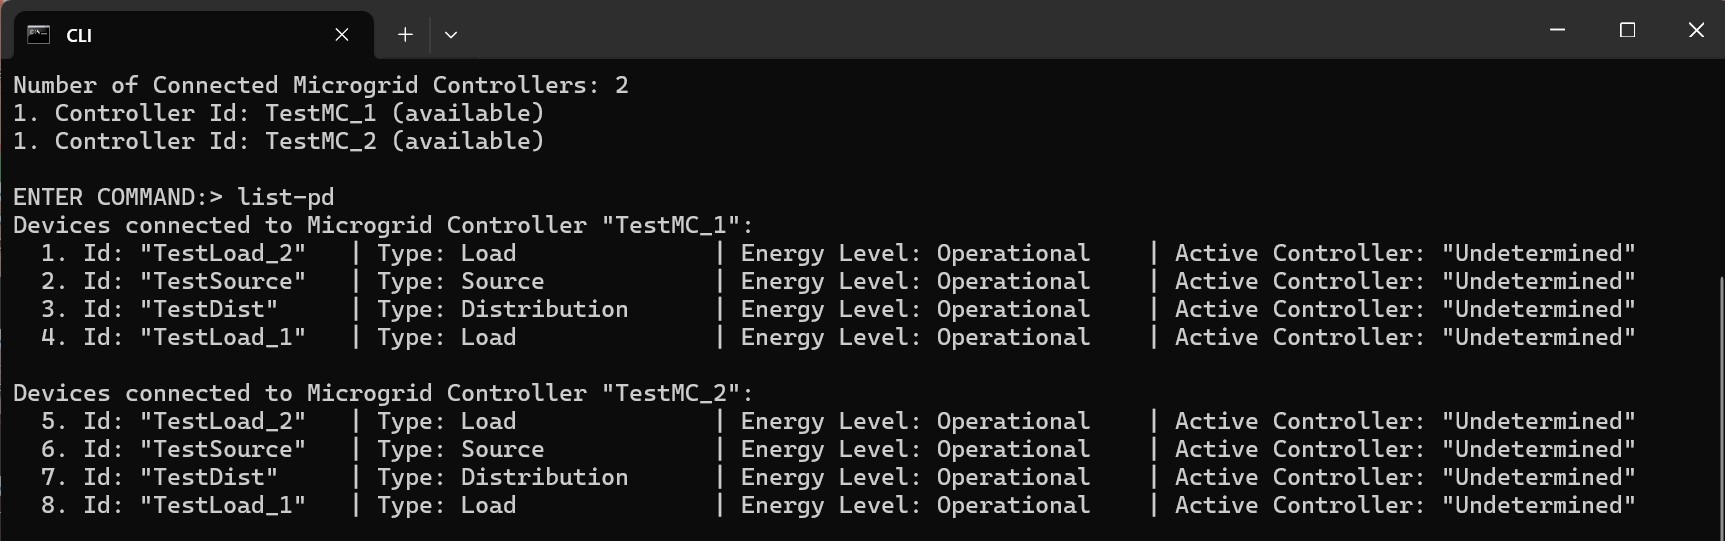
Task: Select the CLI tab title
Action: (79, 36)
